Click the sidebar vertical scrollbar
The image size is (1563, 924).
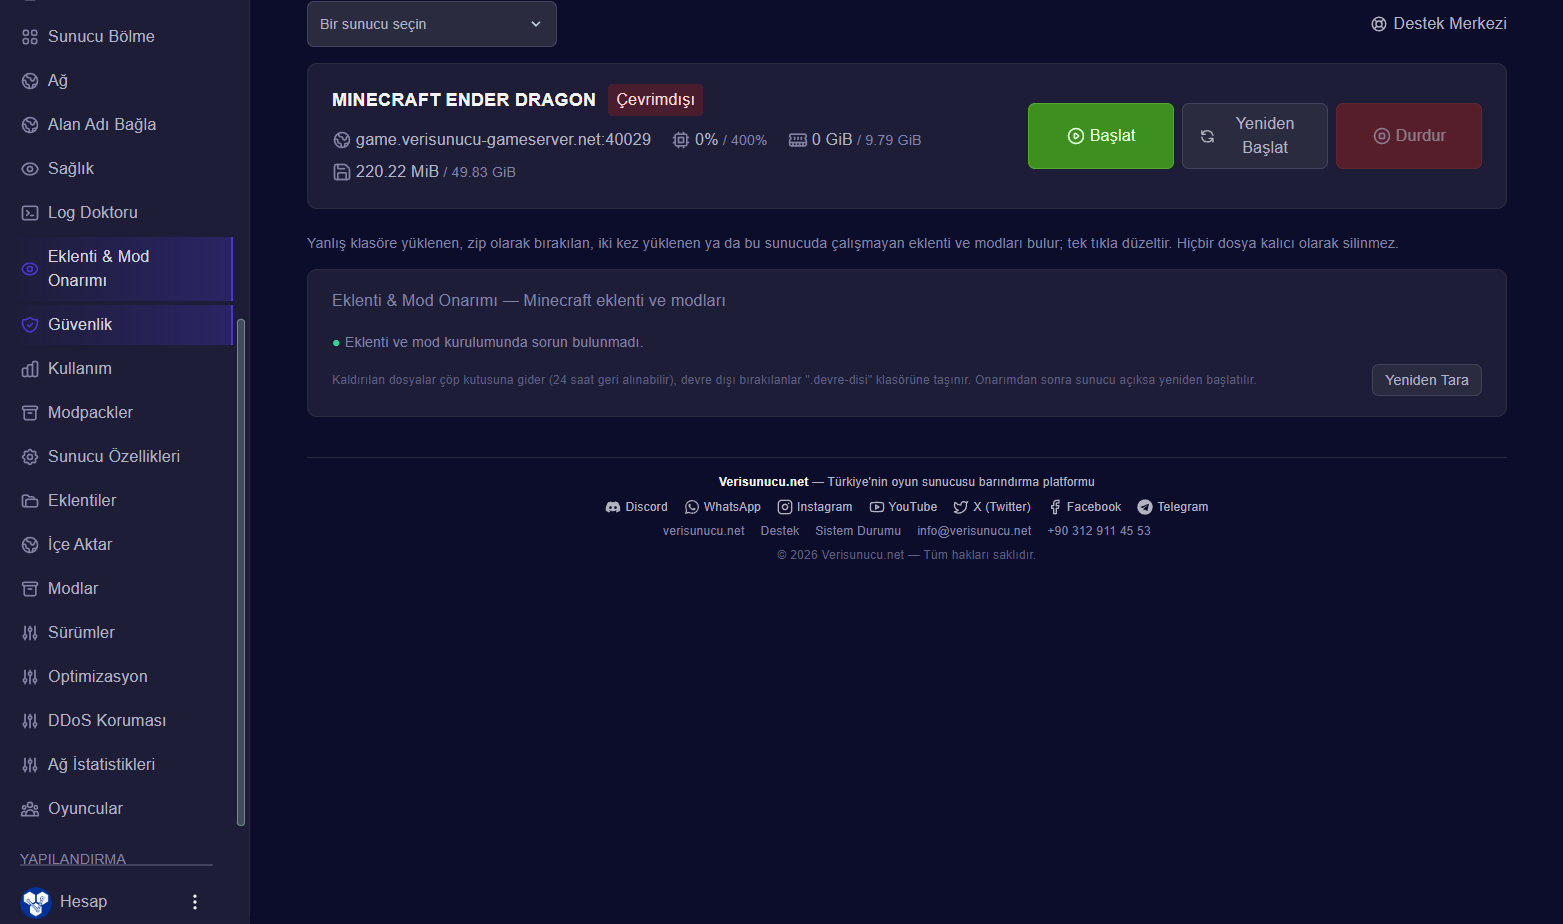pos(240,573)
